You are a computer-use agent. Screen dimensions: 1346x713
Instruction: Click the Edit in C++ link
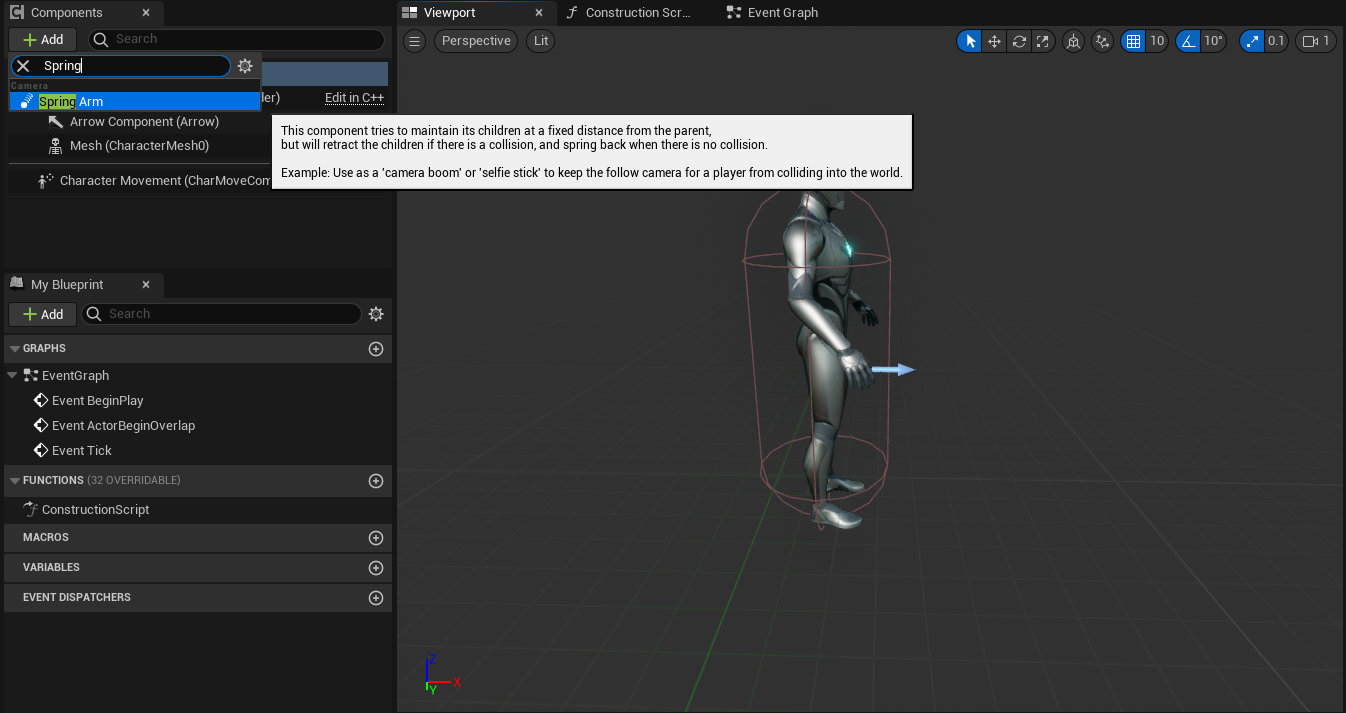[x=354, y=98]
